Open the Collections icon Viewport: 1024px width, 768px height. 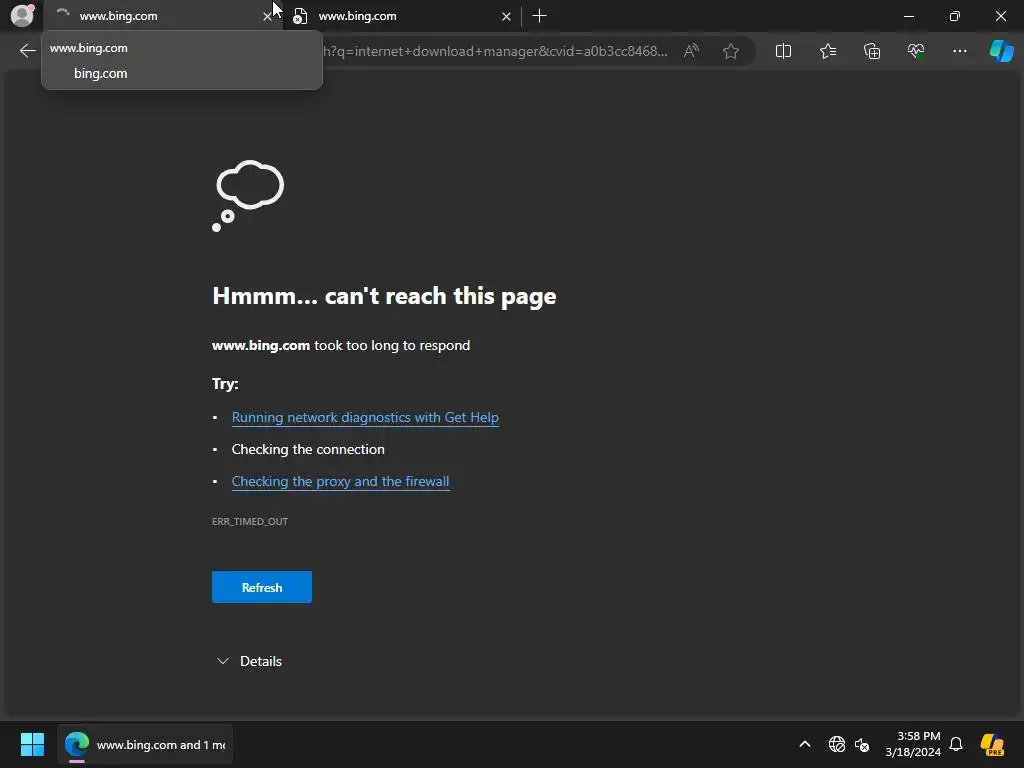872,51
